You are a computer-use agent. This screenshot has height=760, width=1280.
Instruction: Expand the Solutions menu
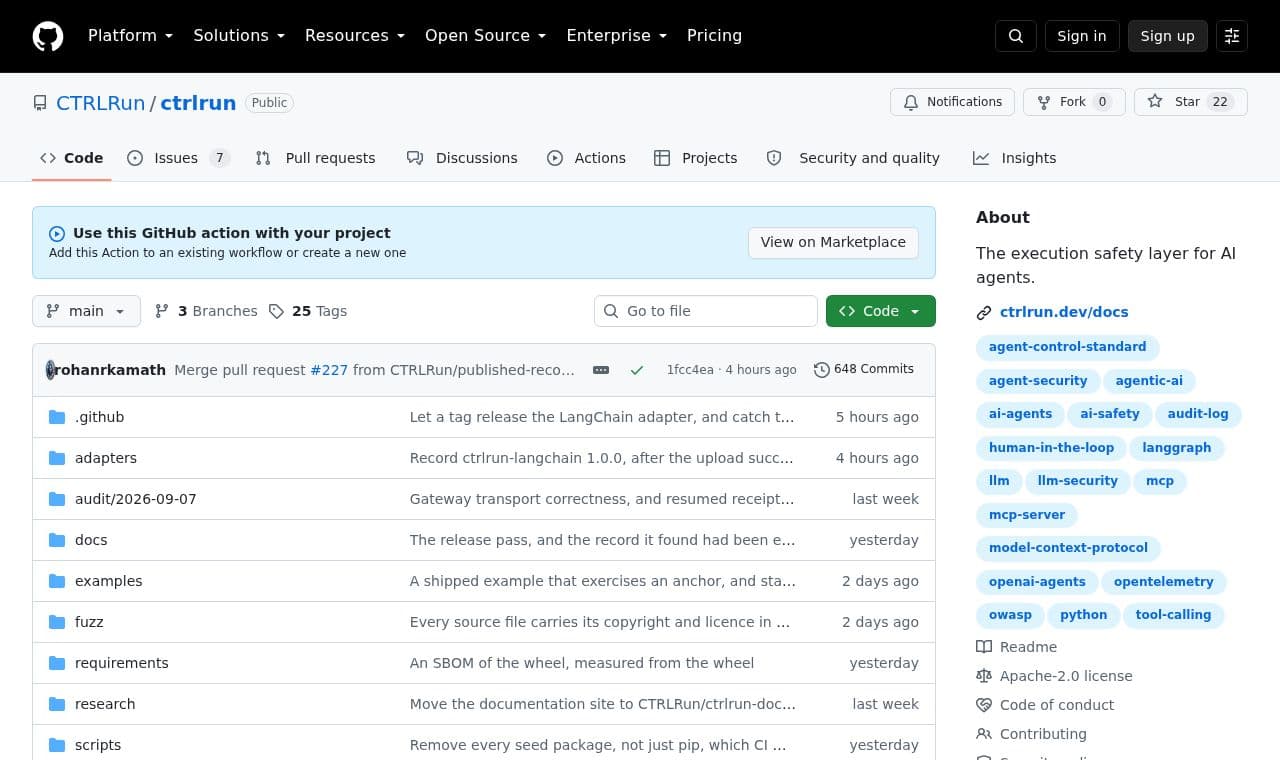(x=239, y=36)
